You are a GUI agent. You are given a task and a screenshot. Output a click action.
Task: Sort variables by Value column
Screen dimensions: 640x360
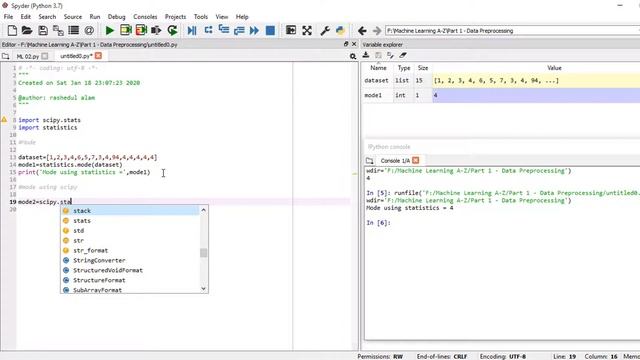coord(554,68)
